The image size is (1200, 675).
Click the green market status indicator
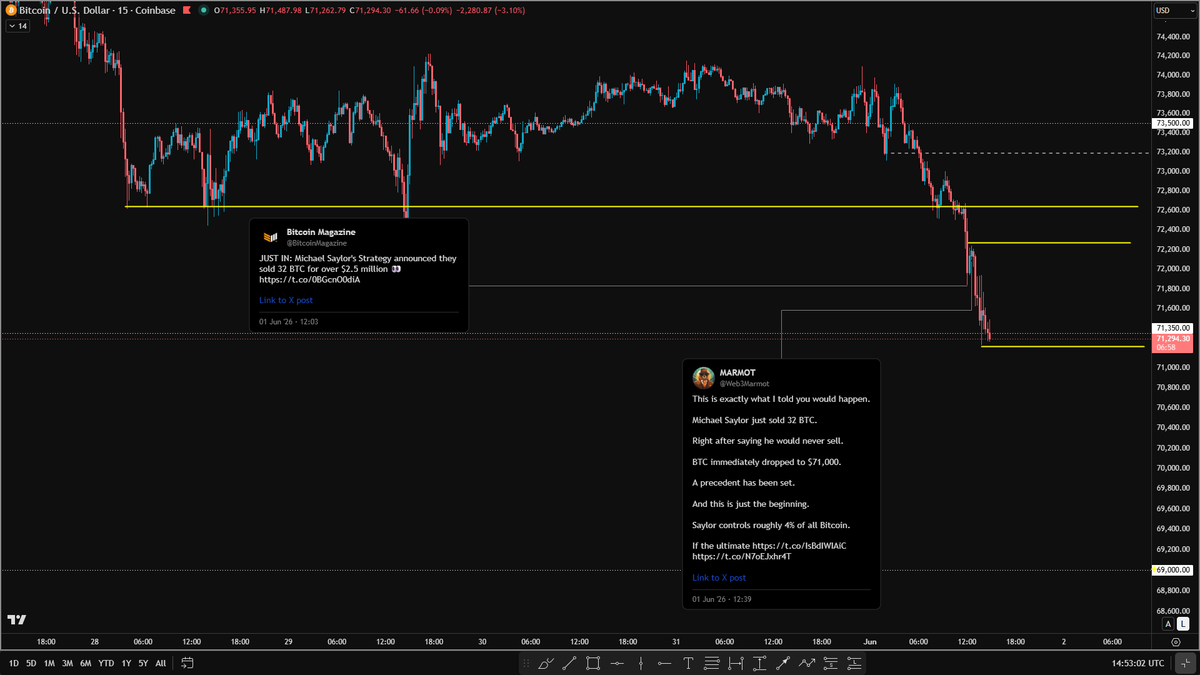click(x=204, y=10)
